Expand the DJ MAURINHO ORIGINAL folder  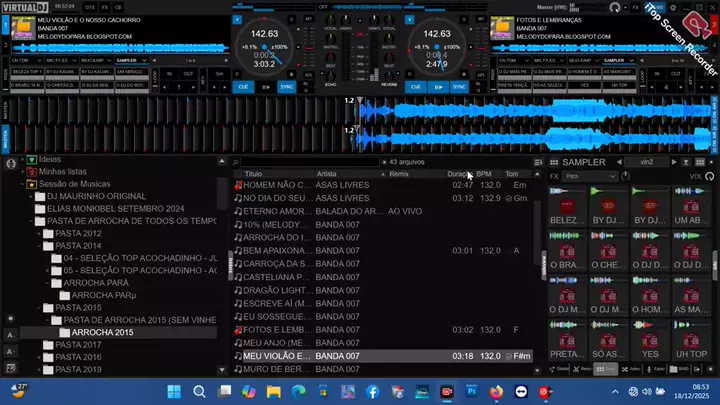pos(31,197)
